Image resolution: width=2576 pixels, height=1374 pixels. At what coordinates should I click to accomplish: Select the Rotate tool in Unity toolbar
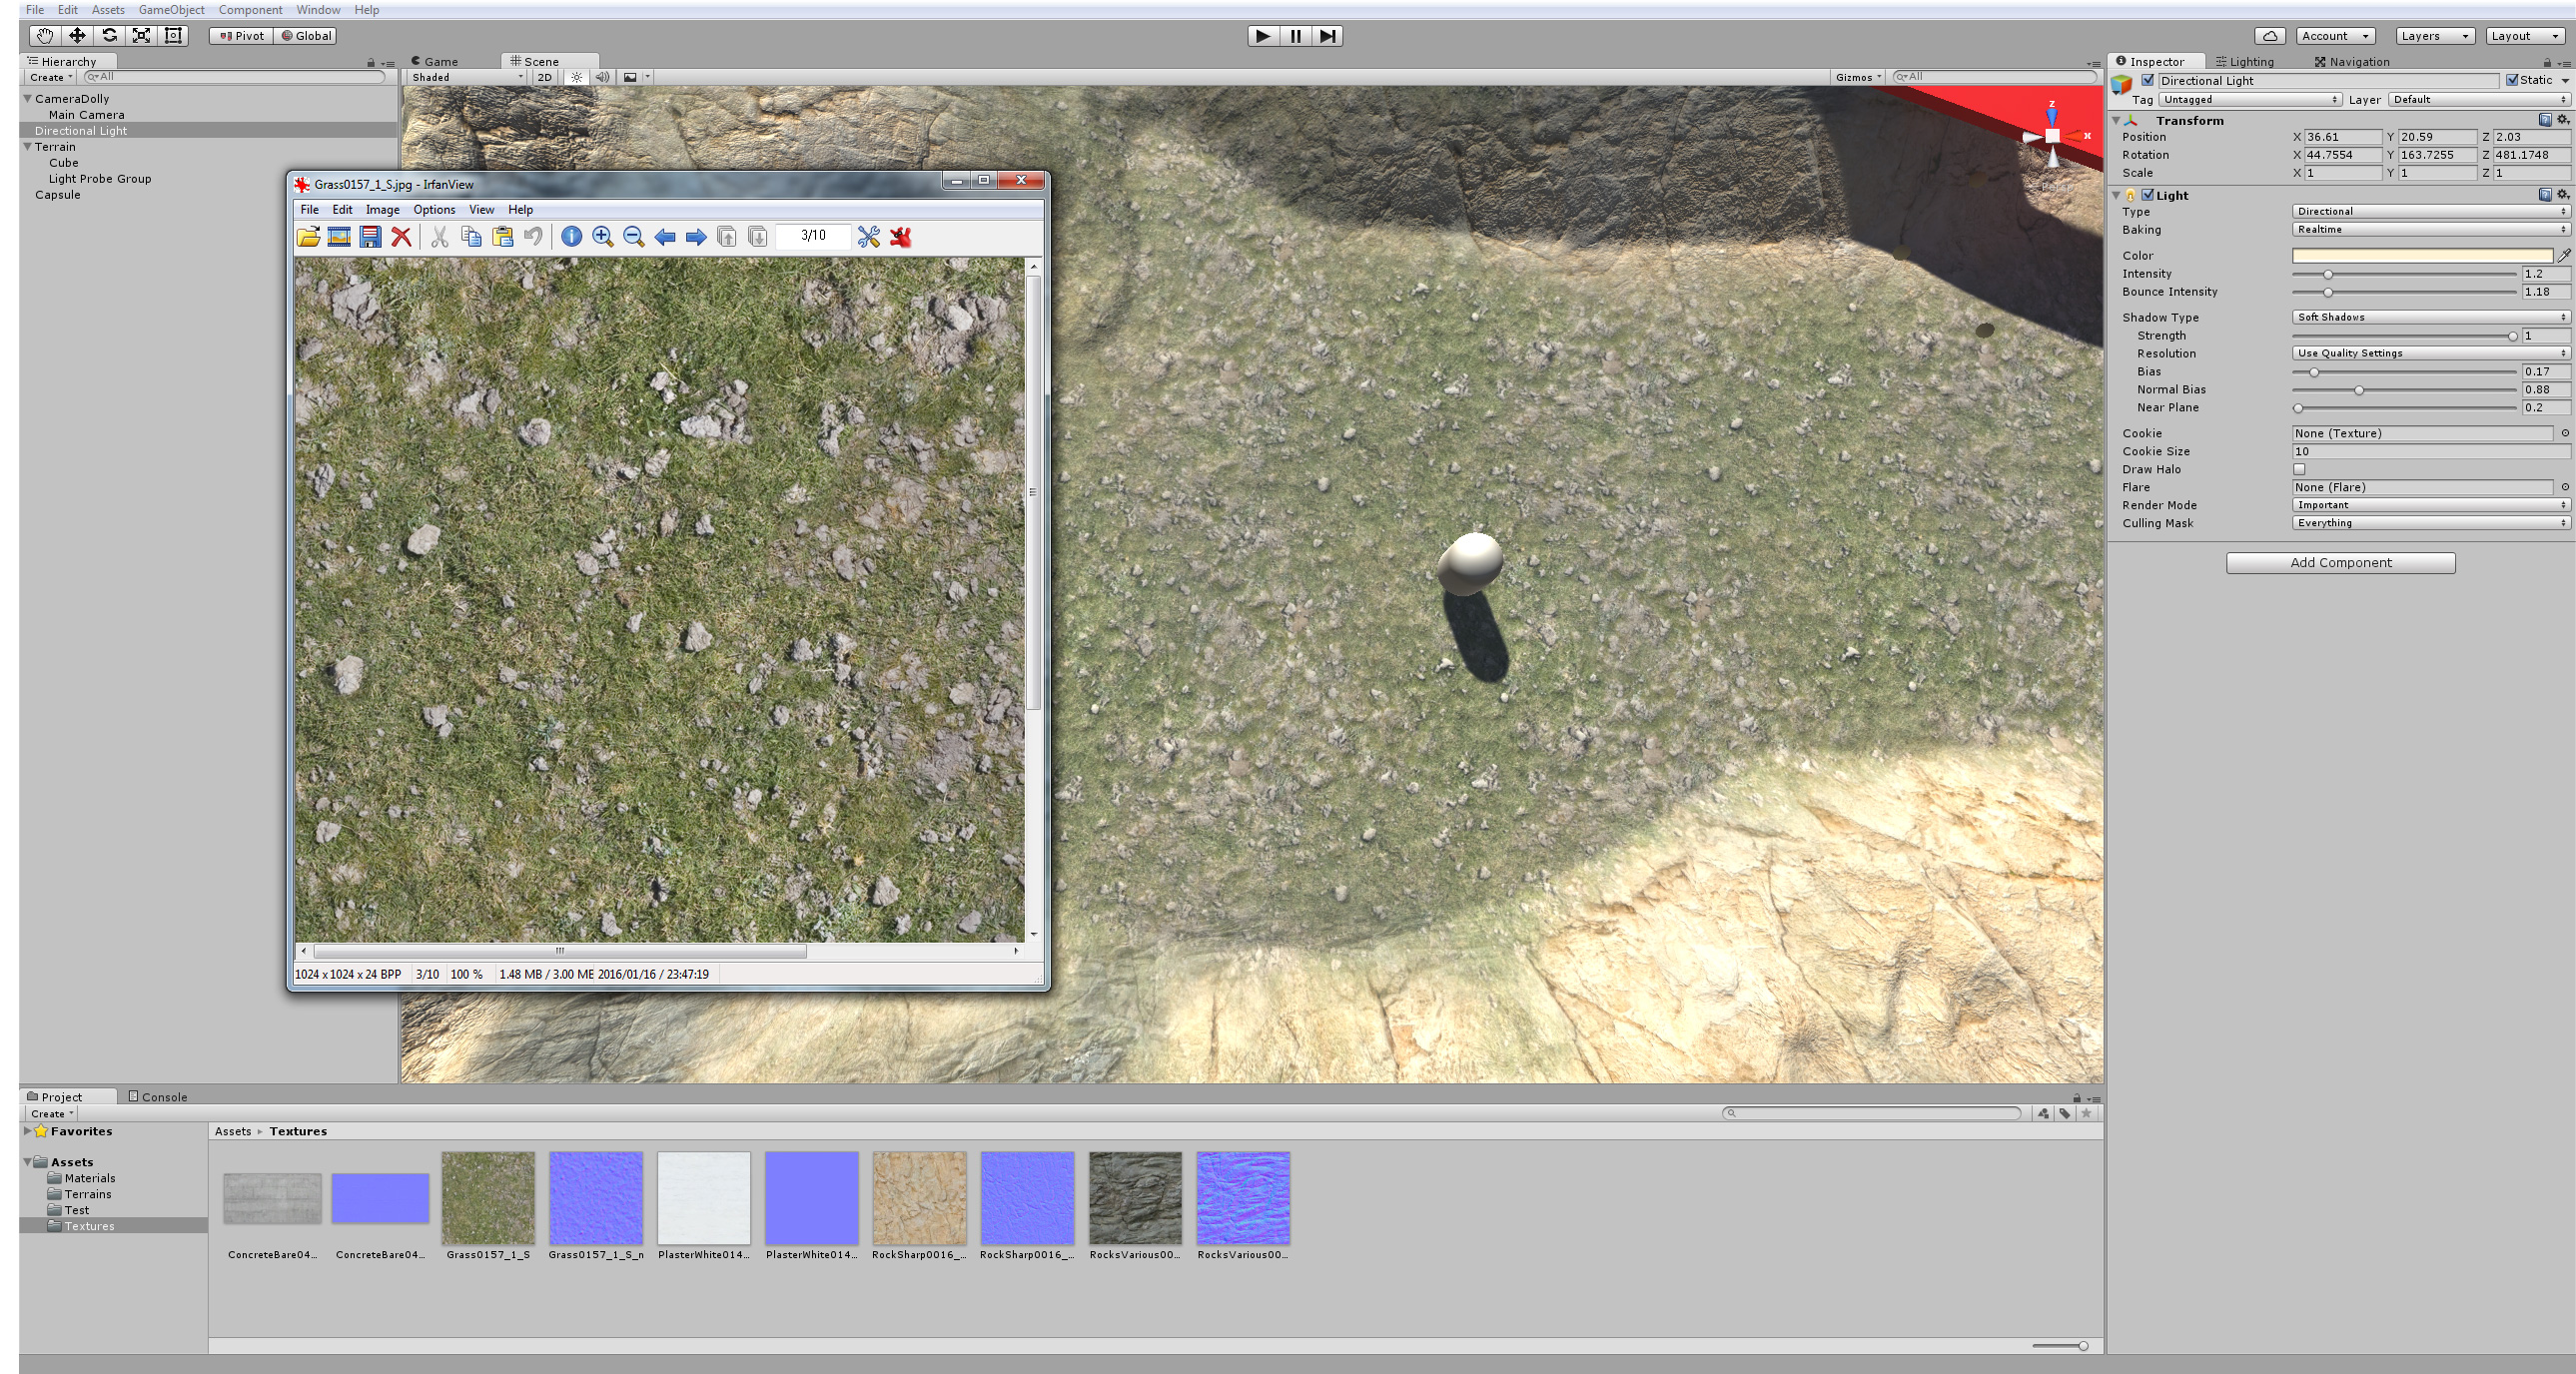coord(109,36)
